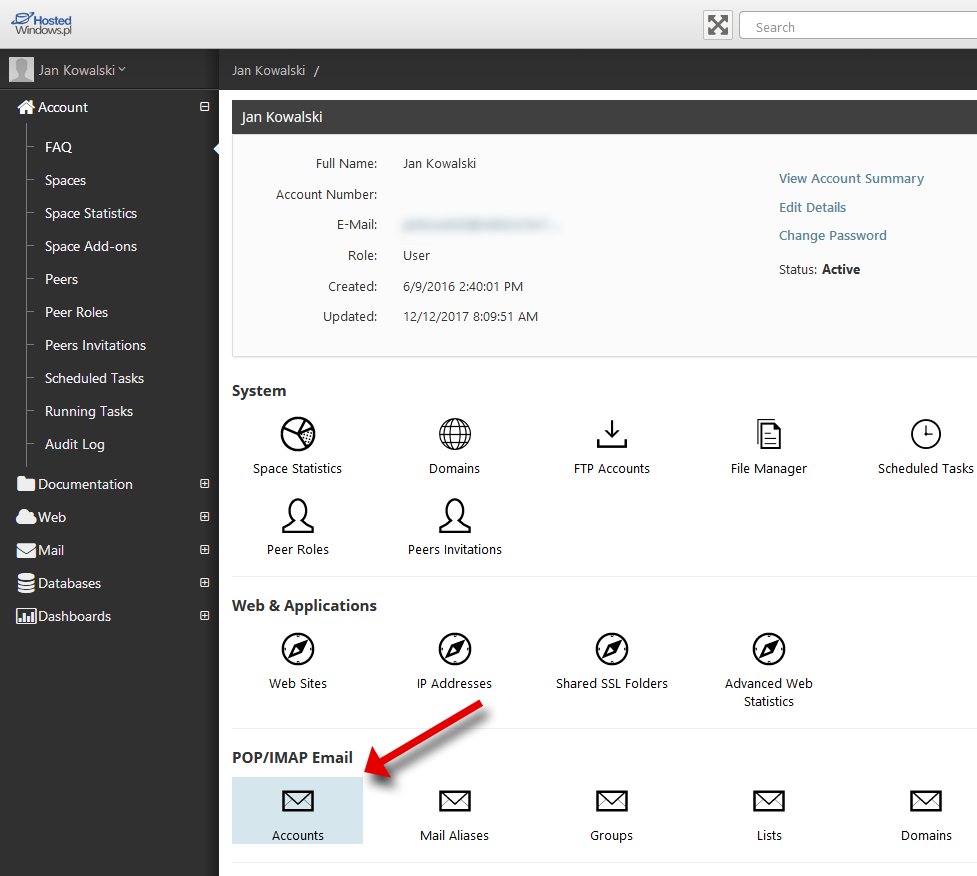Click the Created date 6/9/2016 2:40:01 PM
The height and width of the screenshot is (876, 977).
tap(463, 287)
